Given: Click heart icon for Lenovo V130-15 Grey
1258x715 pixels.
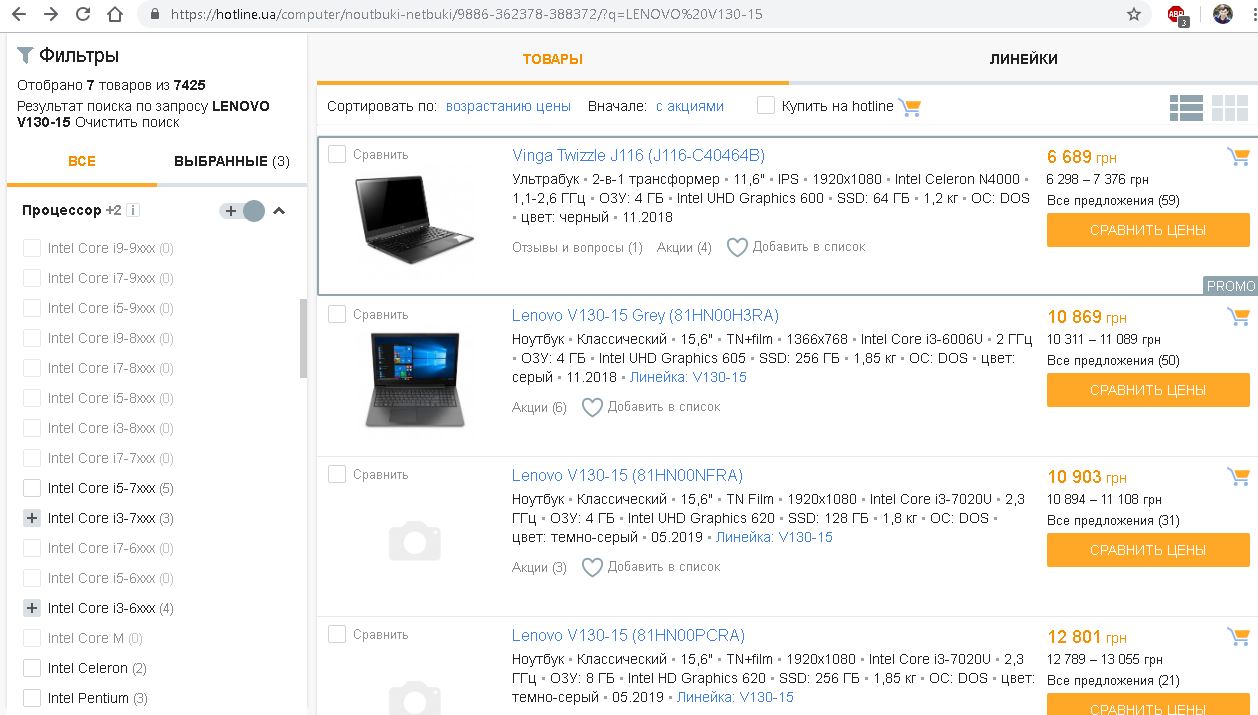Looking at the screenshot, I should tap(592, 407).
